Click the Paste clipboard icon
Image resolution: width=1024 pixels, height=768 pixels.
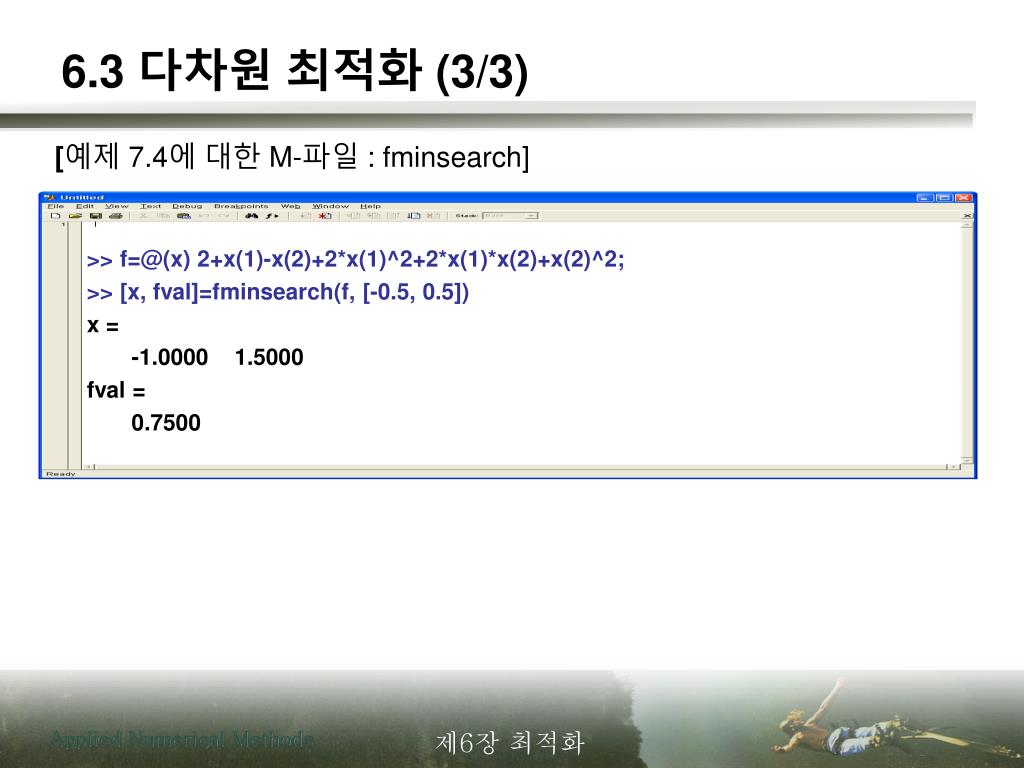click(184, 216)
